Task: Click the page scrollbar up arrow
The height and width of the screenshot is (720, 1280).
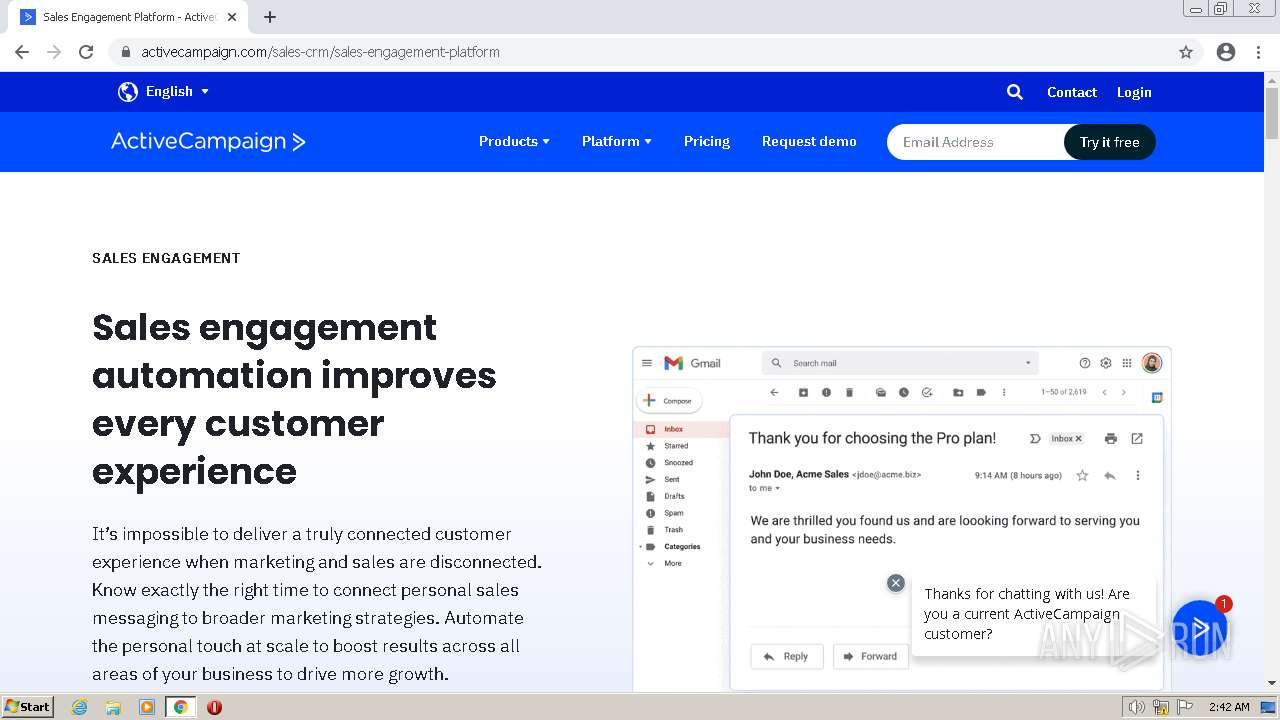Action: [x=1272, y=80]
